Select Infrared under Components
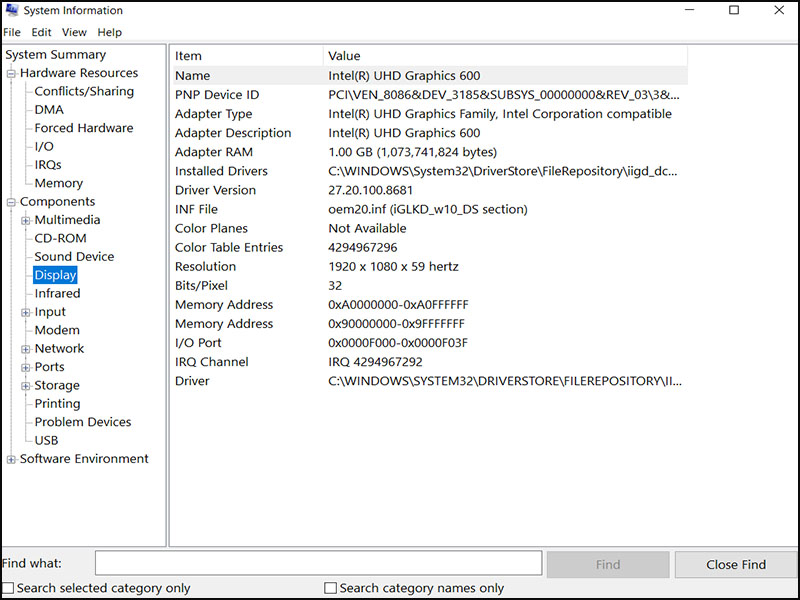The width and height of the screenshot is (800, 600). (x=57, y=293)
